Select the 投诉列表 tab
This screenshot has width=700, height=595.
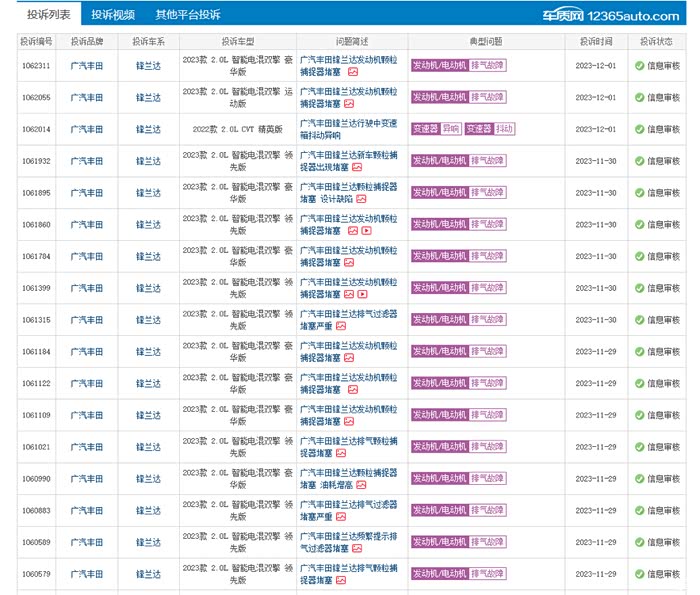pos(48,15)
